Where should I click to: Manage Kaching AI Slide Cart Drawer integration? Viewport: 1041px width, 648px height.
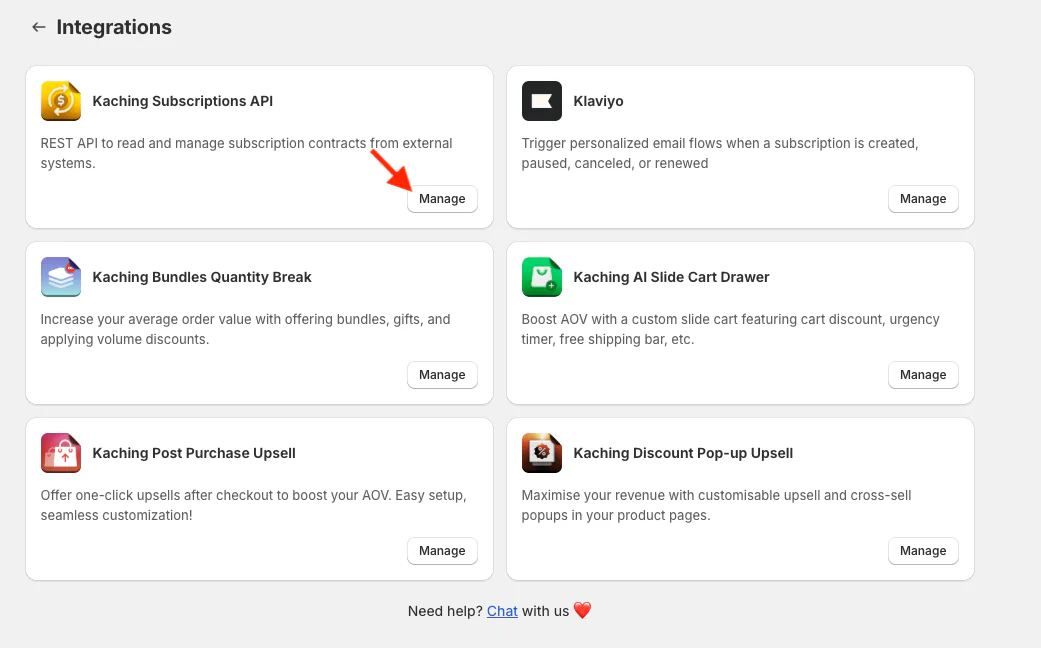tap(923, 374)
